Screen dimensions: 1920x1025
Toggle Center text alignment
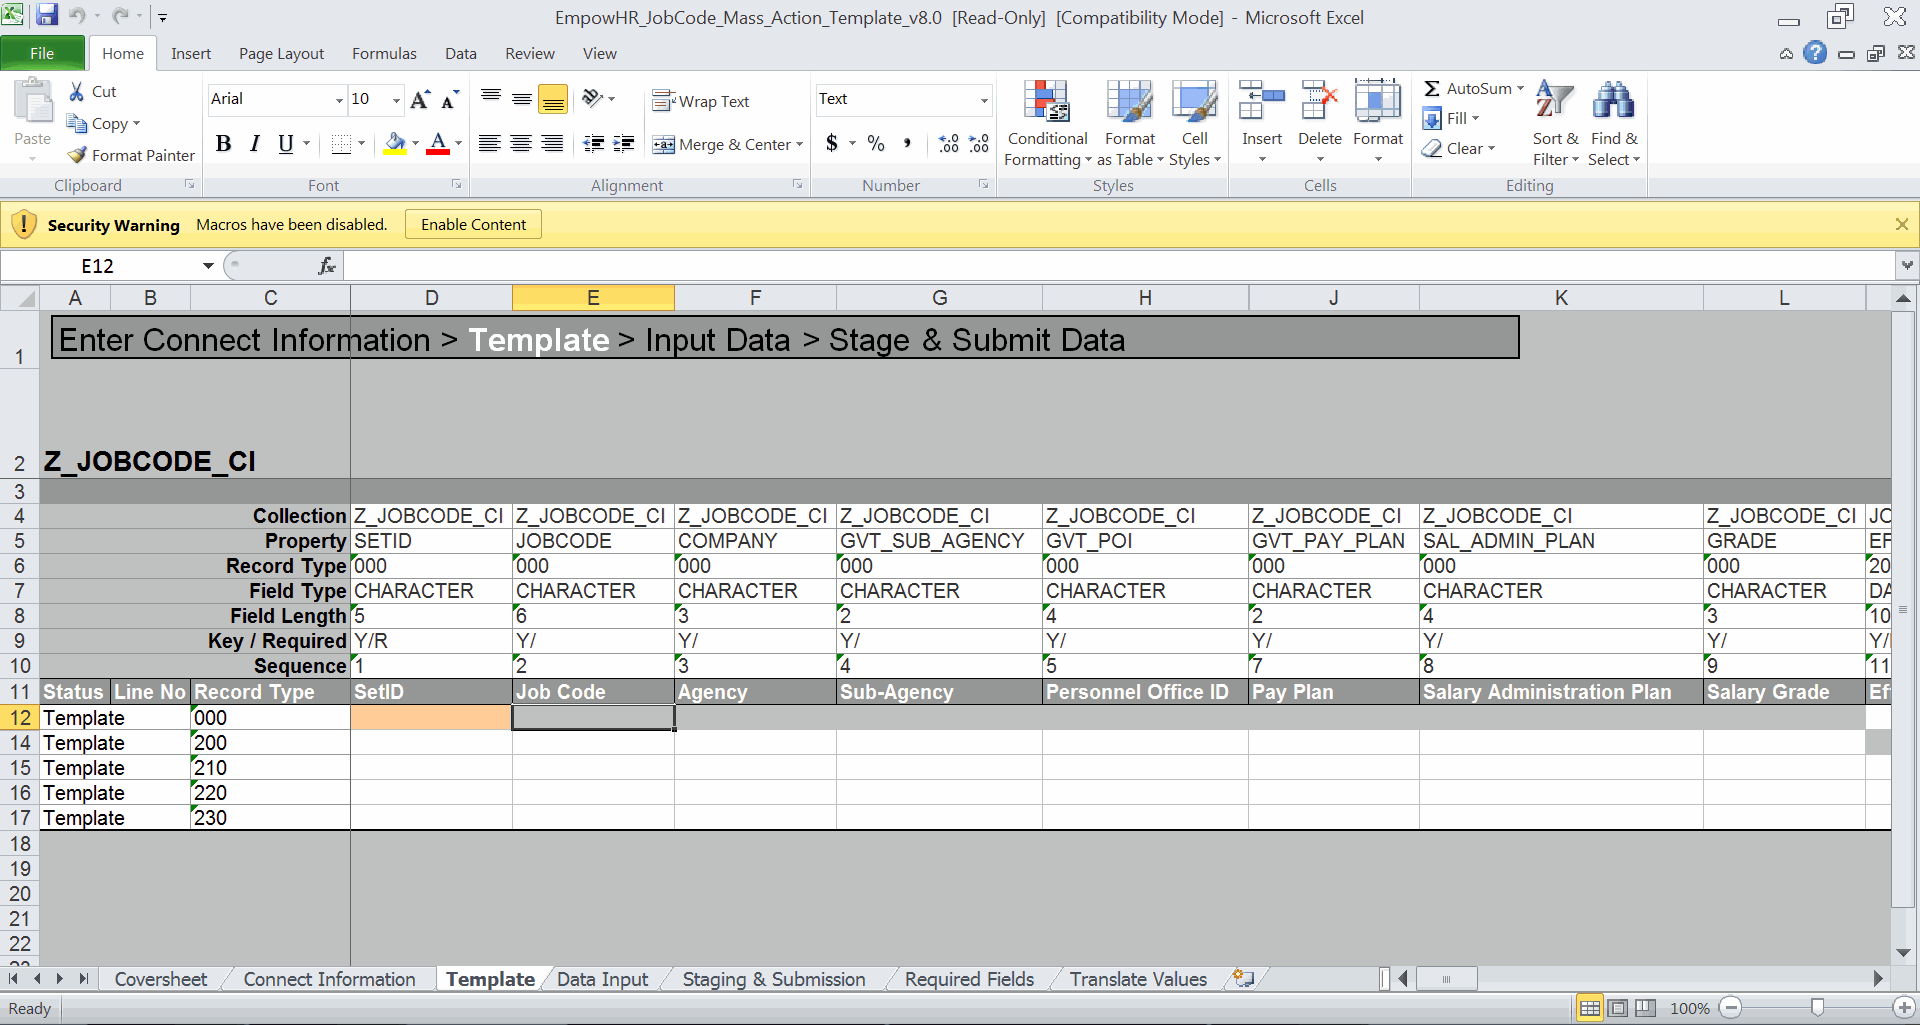(521, 144)
